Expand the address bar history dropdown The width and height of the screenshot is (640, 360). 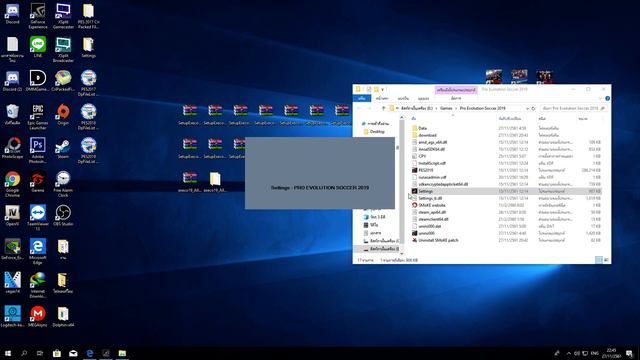click(527, 109)
